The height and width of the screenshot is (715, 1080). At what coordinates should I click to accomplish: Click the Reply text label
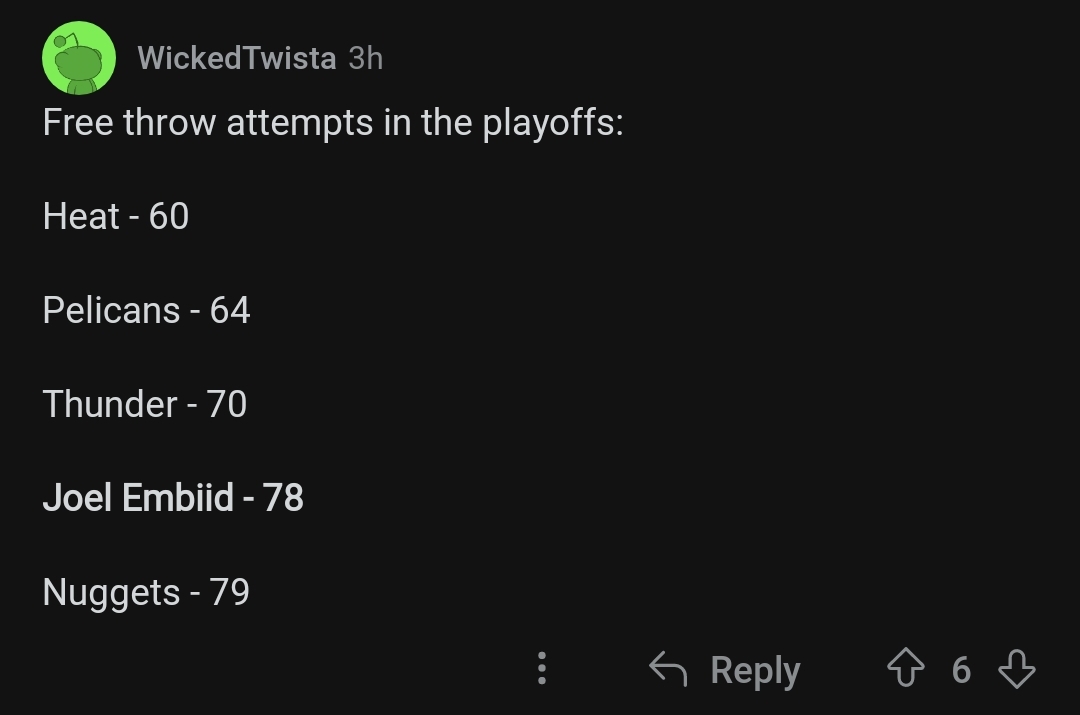pos(755,670)
